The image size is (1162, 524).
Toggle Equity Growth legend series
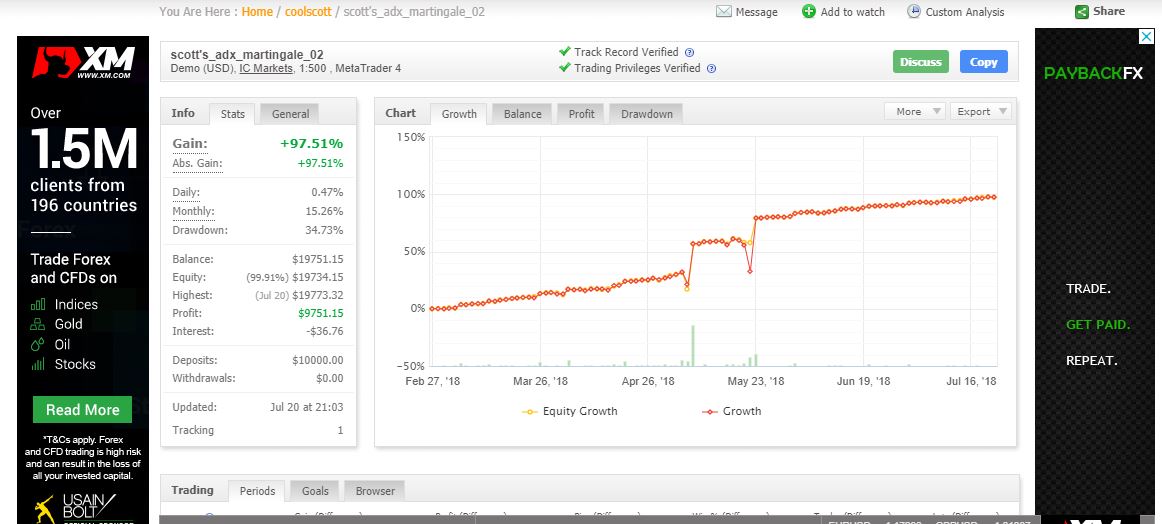pyautogui.click(x=570, y=411)
